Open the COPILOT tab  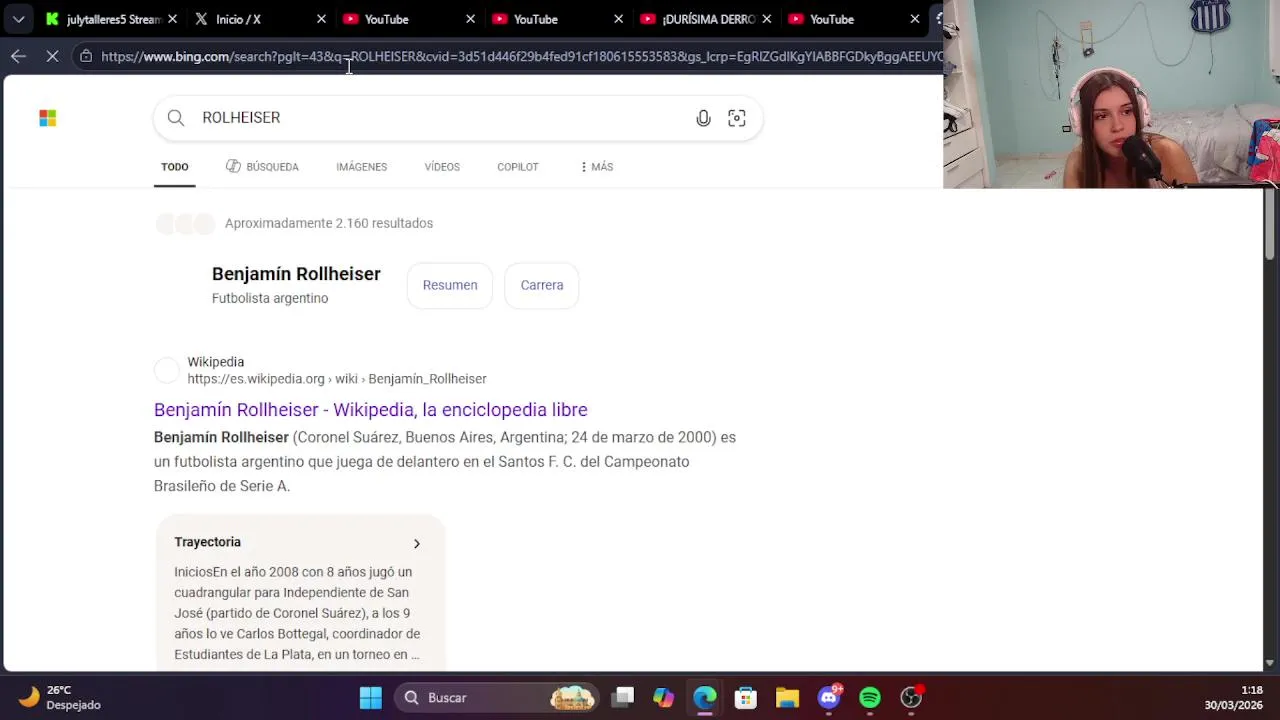point(518,167)
